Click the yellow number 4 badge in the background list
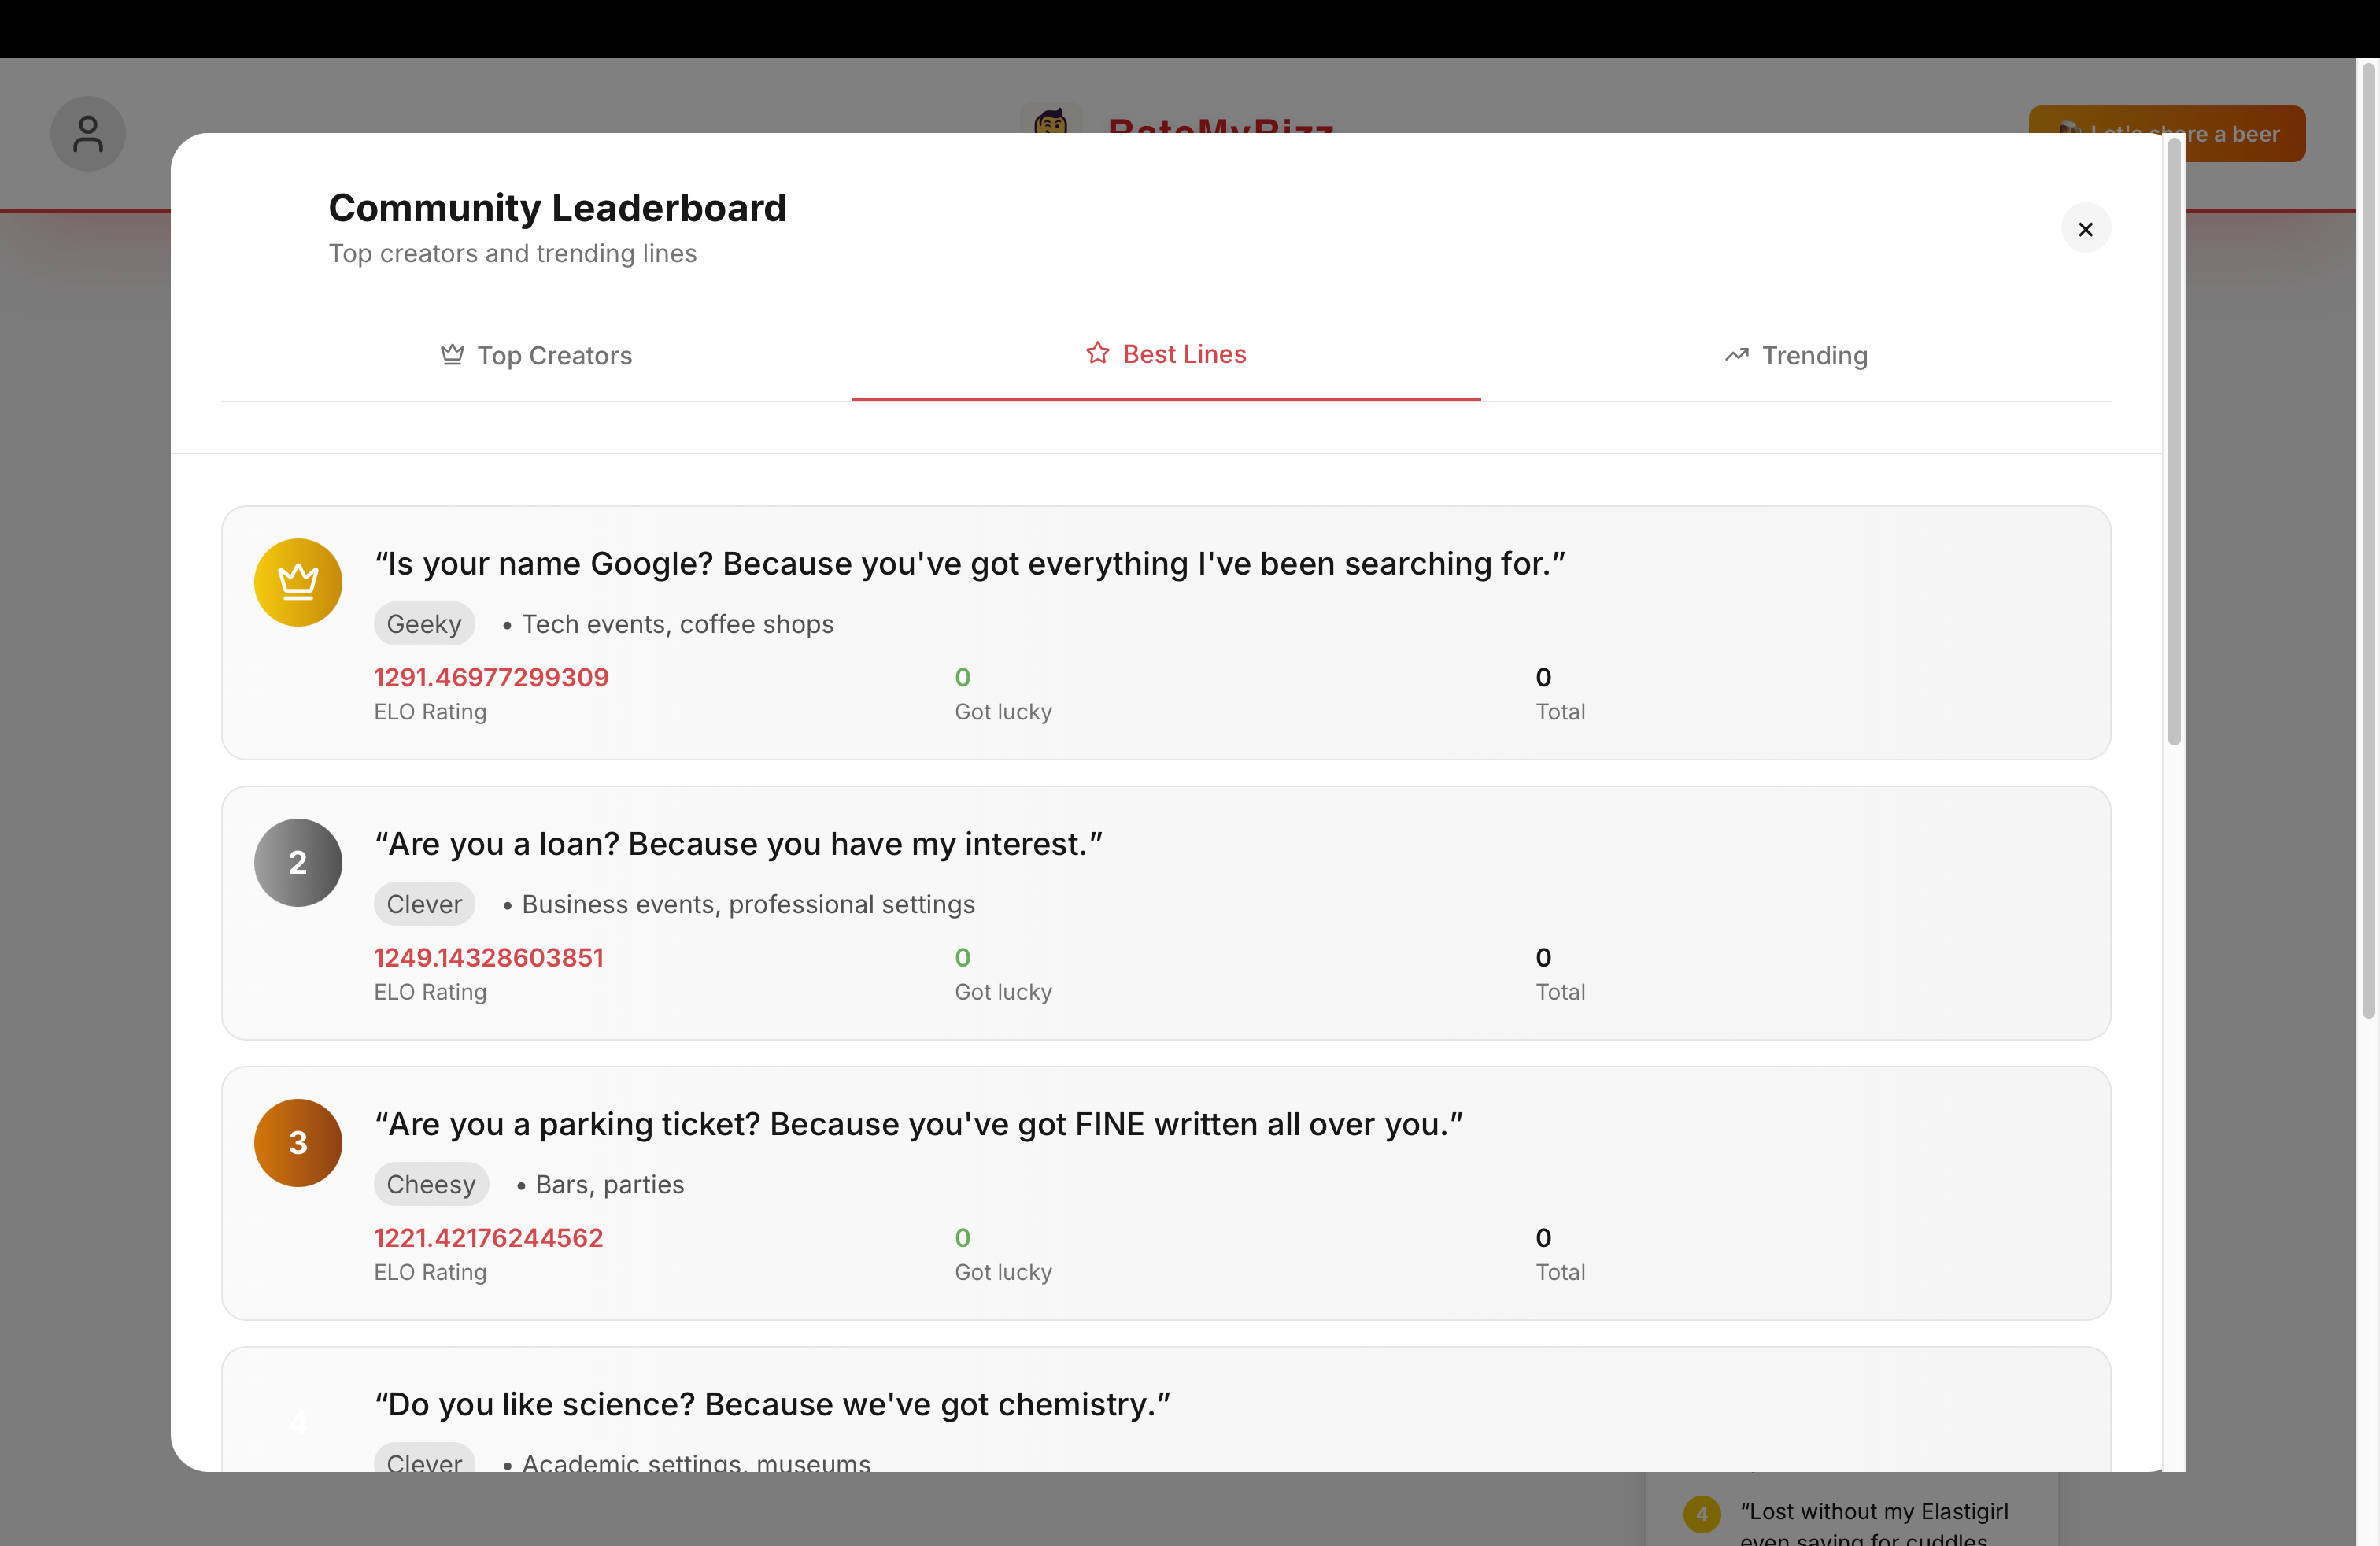The image size is (2380, 1546). pyautogui.click(x=1702, y=1514)
